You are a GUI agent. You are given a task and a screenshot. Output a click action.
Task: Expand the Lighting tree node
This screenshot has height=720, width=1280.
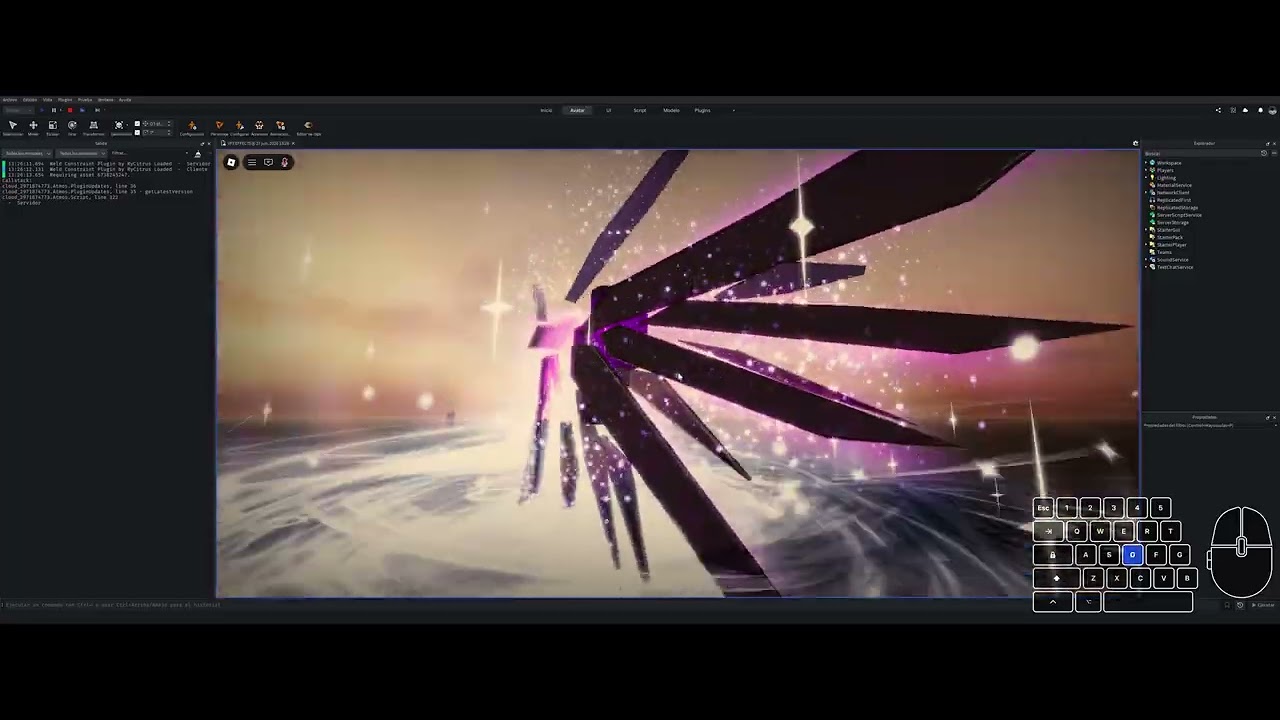point(1146,177)
